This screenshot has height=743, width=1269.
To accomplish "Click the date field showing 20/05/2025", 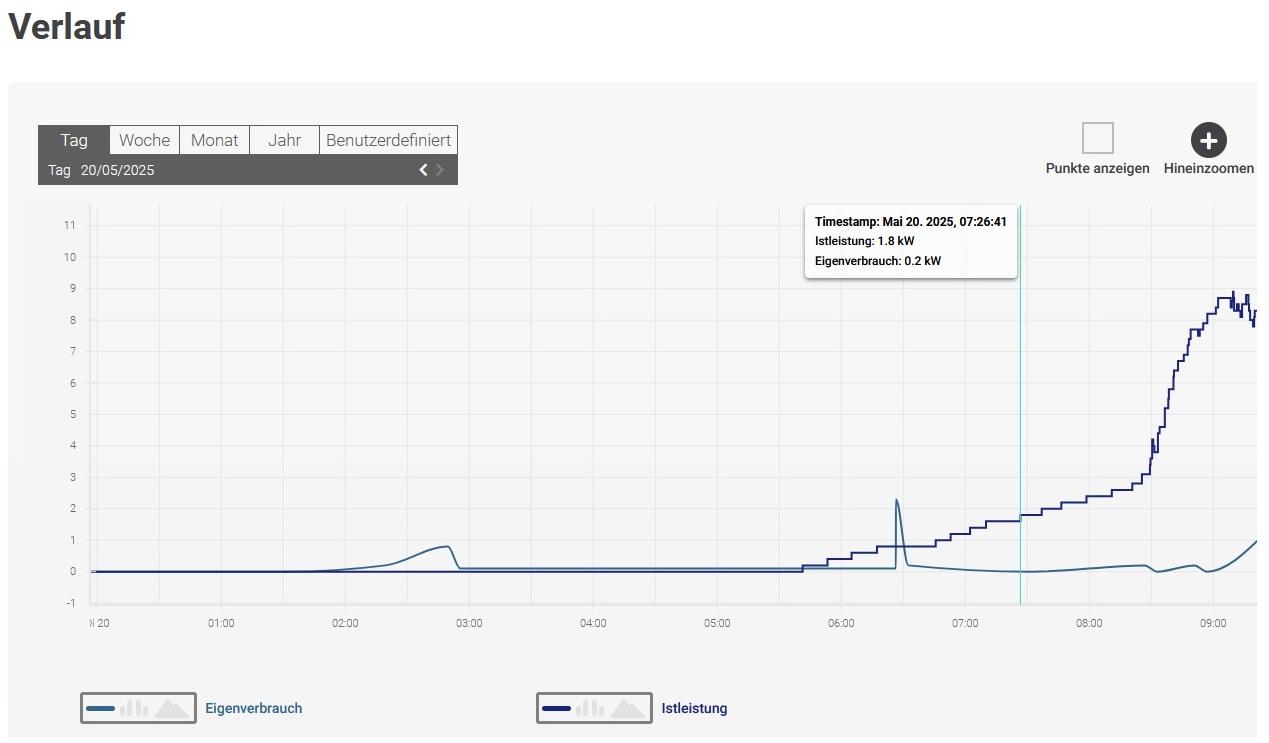I will pyautogui.click(x=118, y=170).
